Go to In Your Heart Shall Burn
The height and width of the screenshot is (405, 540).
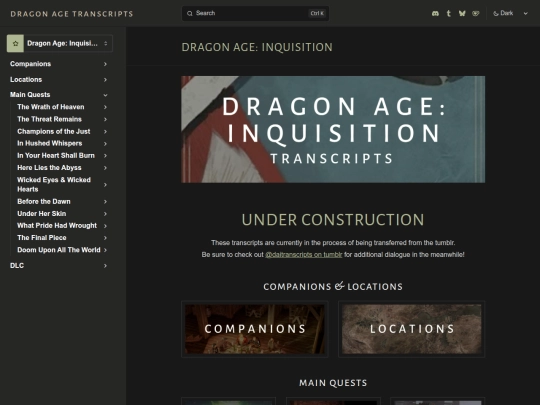click(56, 156)
